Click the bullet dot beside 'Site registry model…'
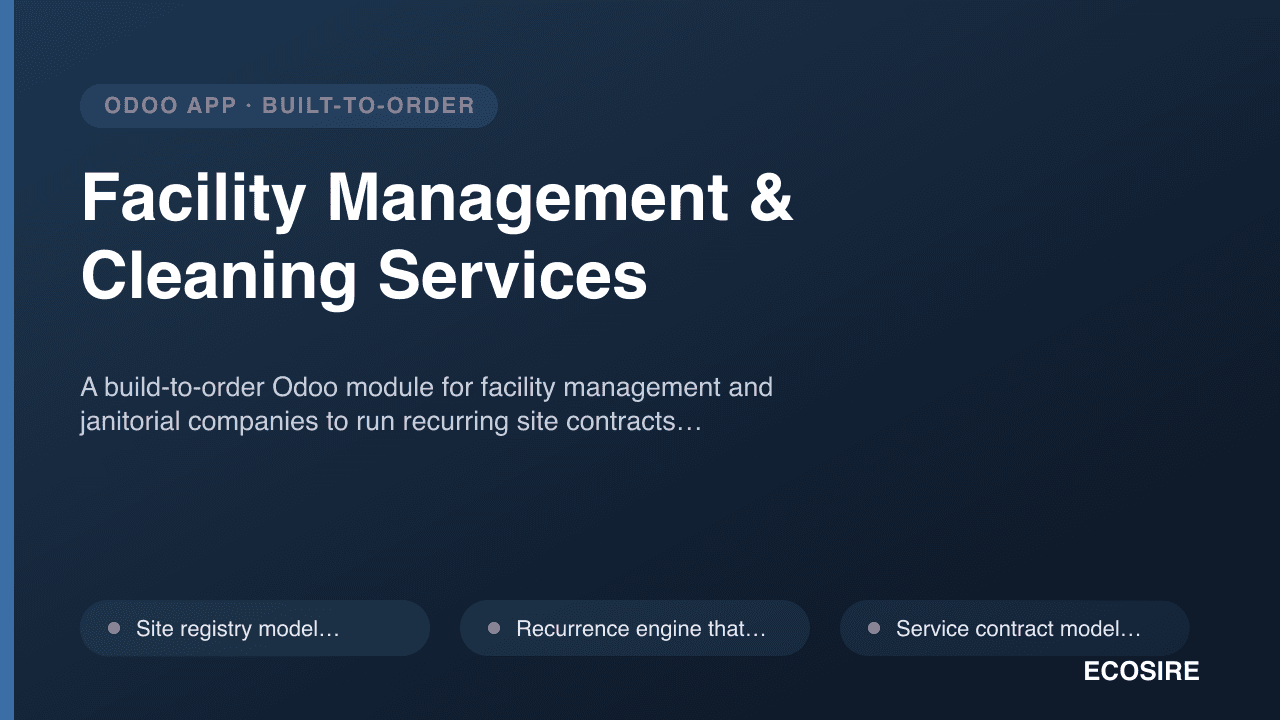Viewport: 1280px width, 720px height. click(x=114, y=628)
